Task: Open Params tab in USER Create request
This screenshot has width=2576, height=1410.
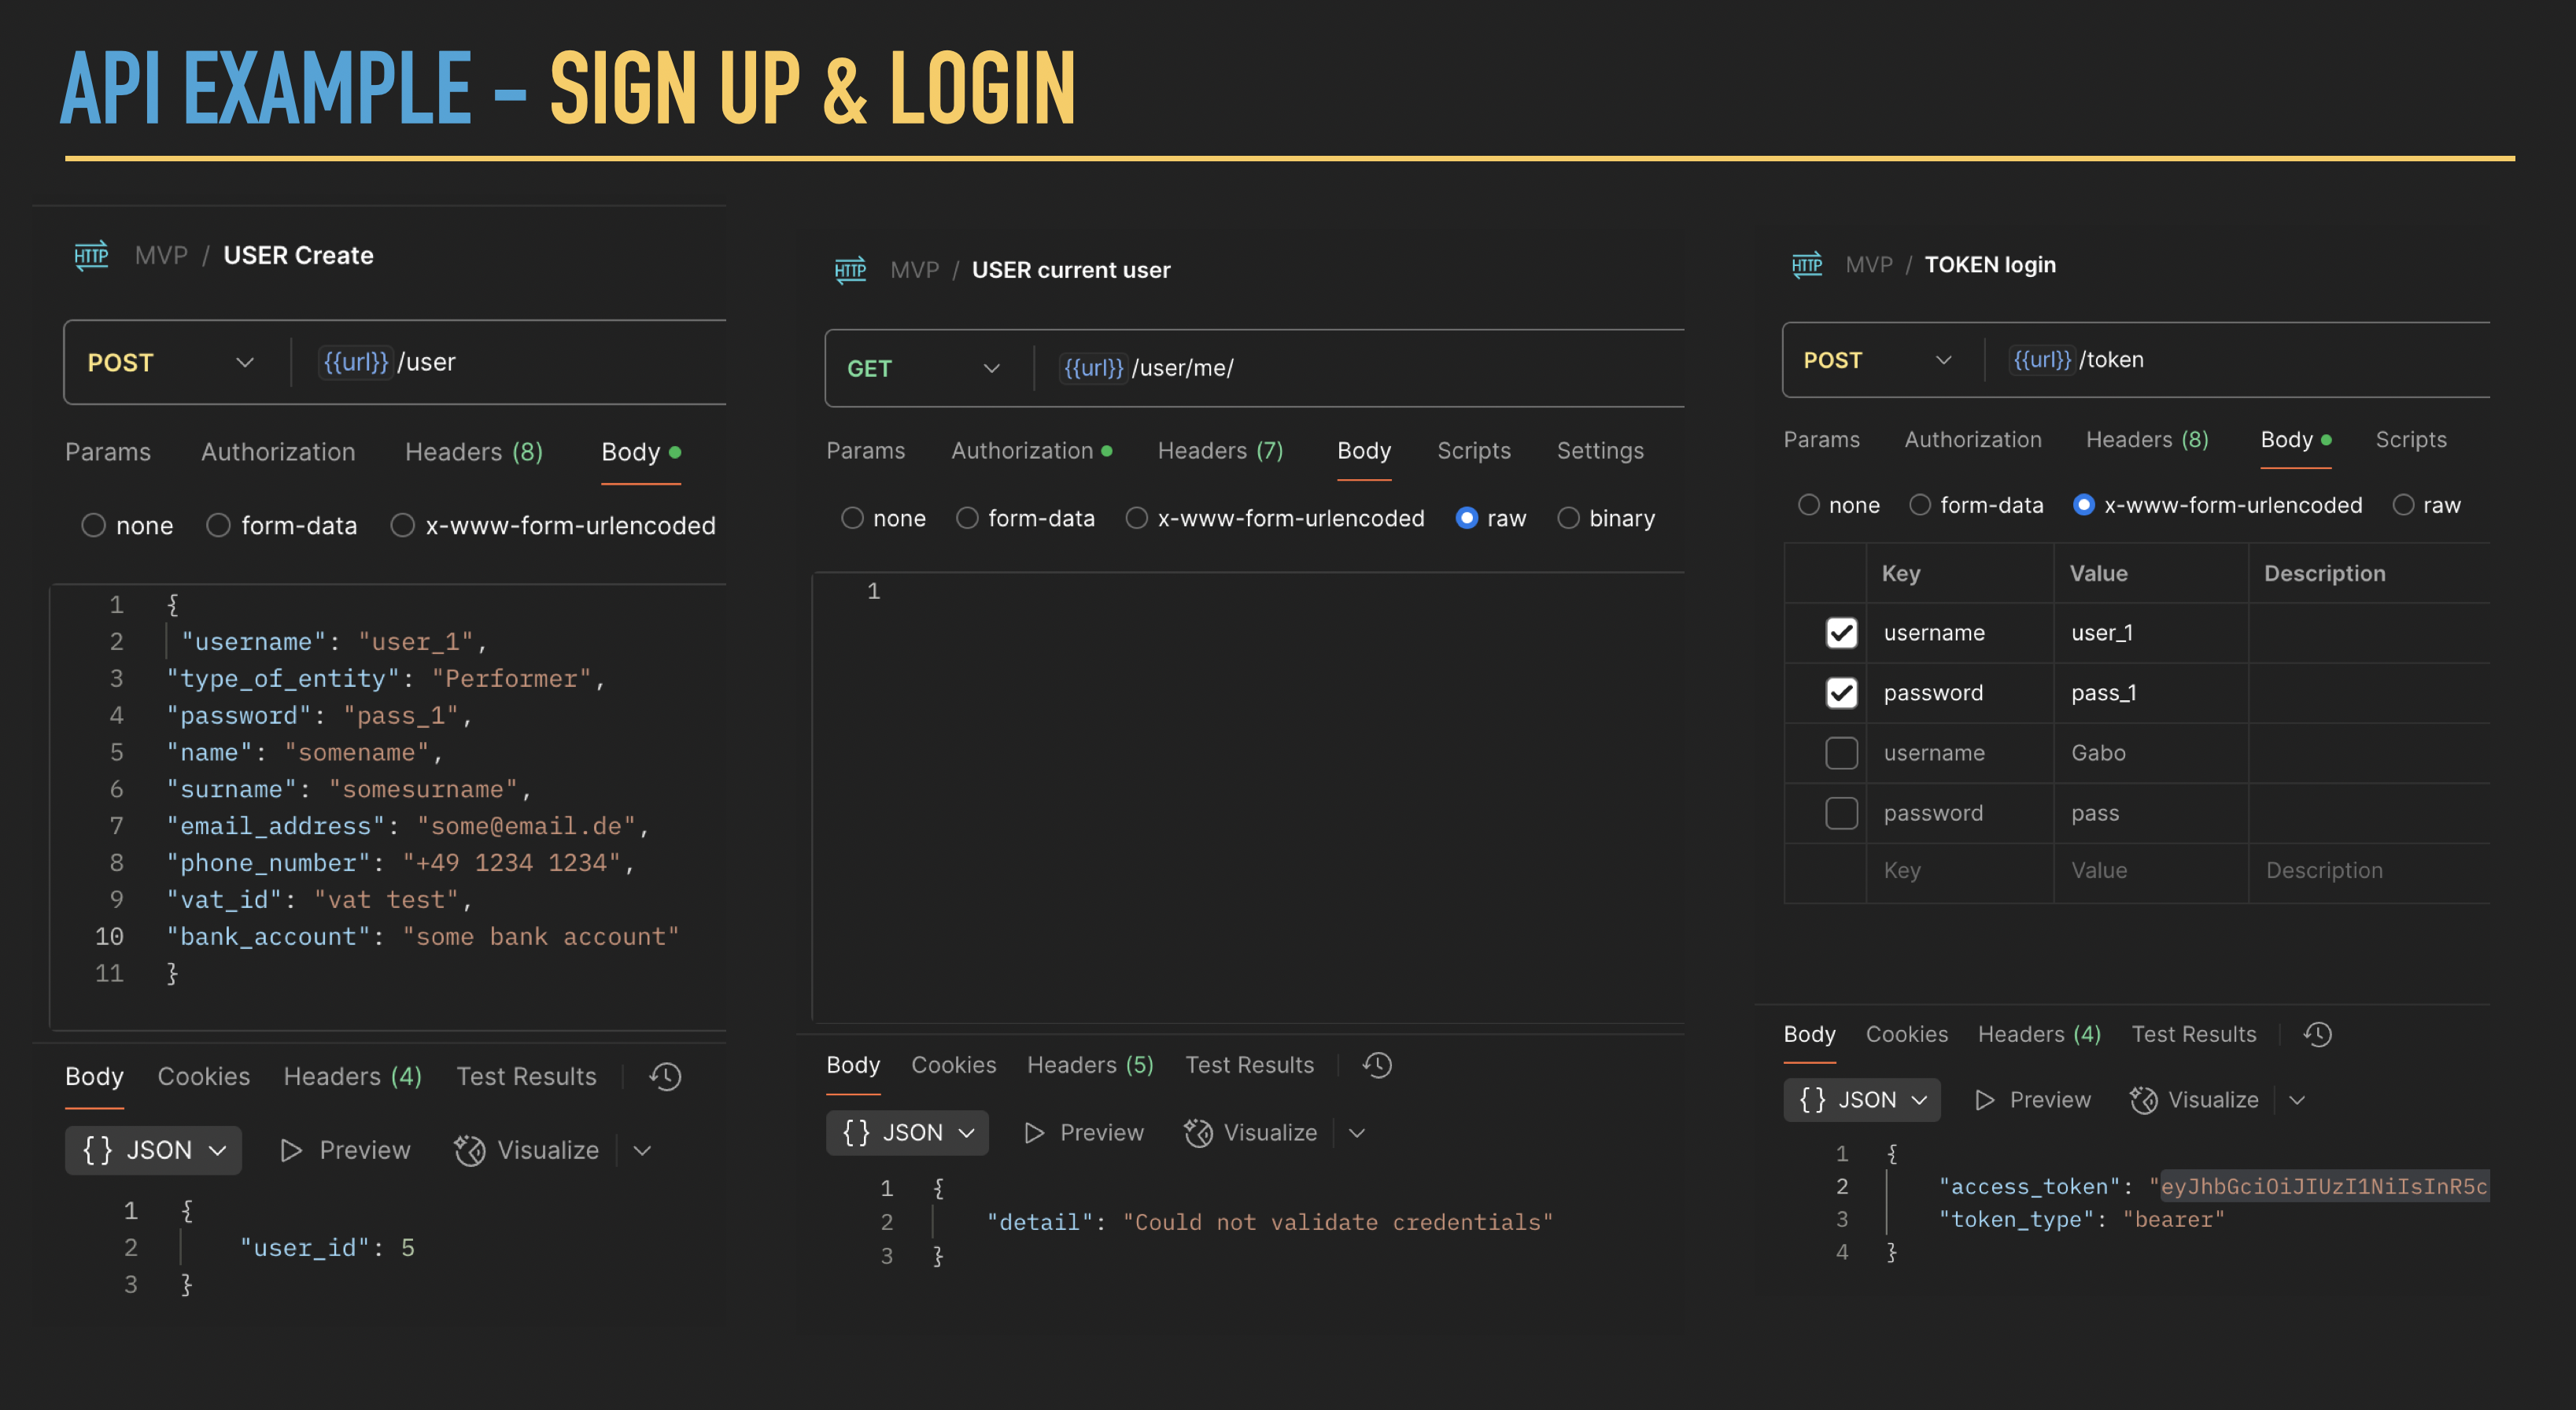Action: [108, 452]
